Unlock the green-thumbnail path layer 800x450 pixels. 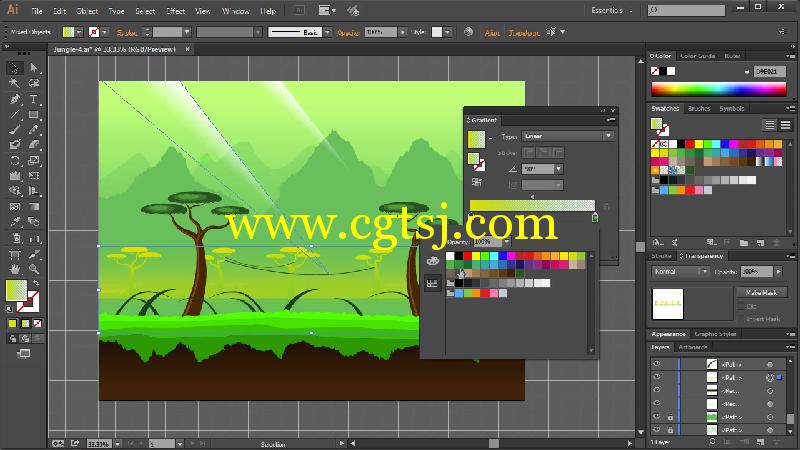670,417
